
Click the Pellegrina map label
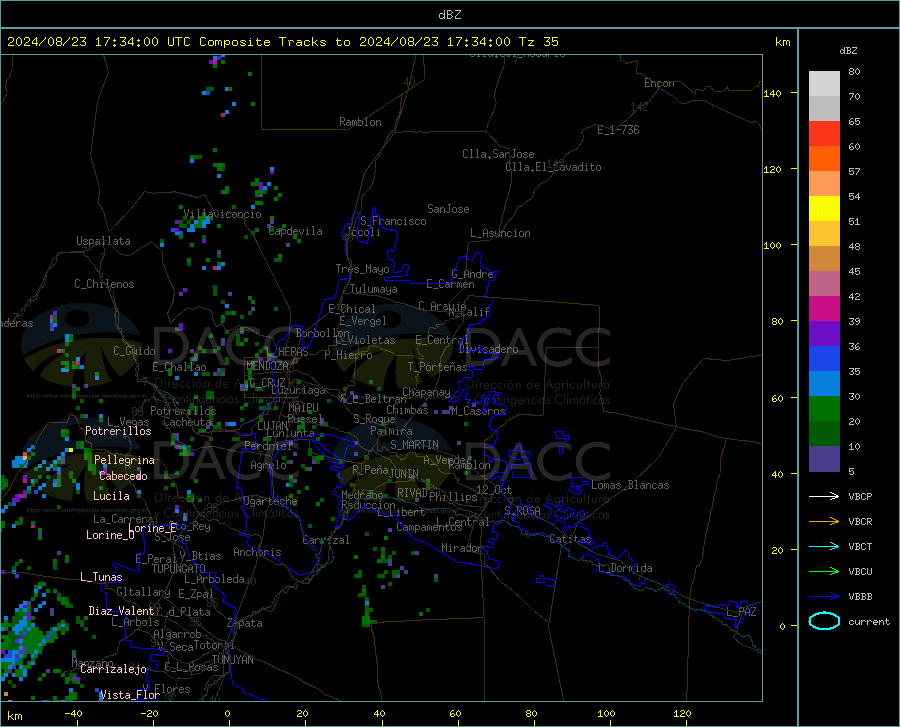124,460
